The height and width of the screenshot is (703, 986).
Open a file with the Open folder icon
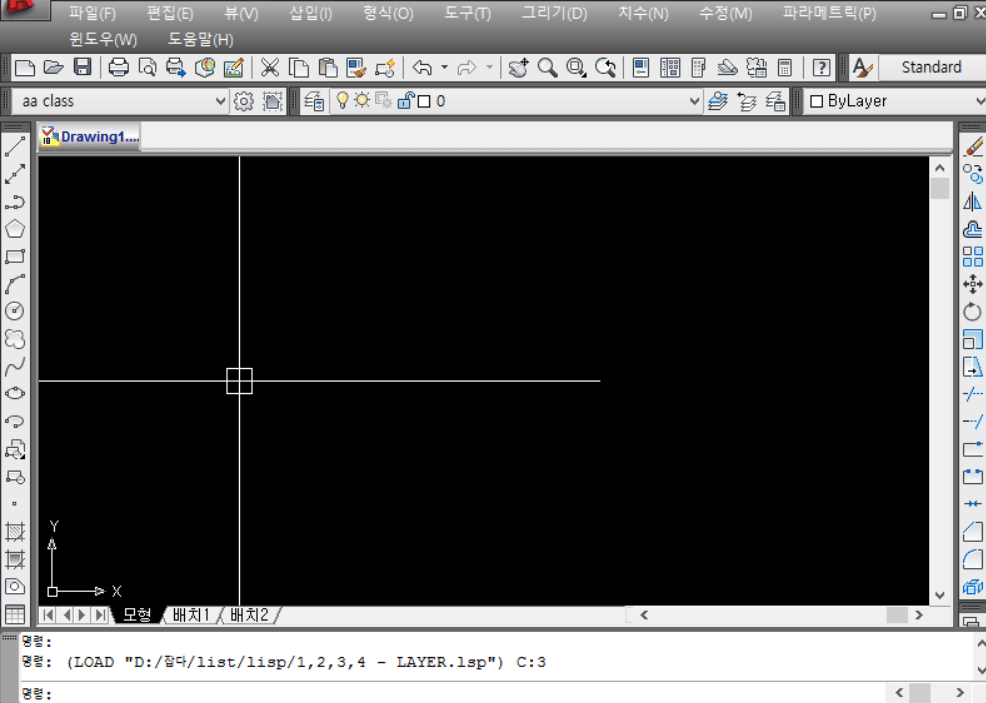(53, 67)
